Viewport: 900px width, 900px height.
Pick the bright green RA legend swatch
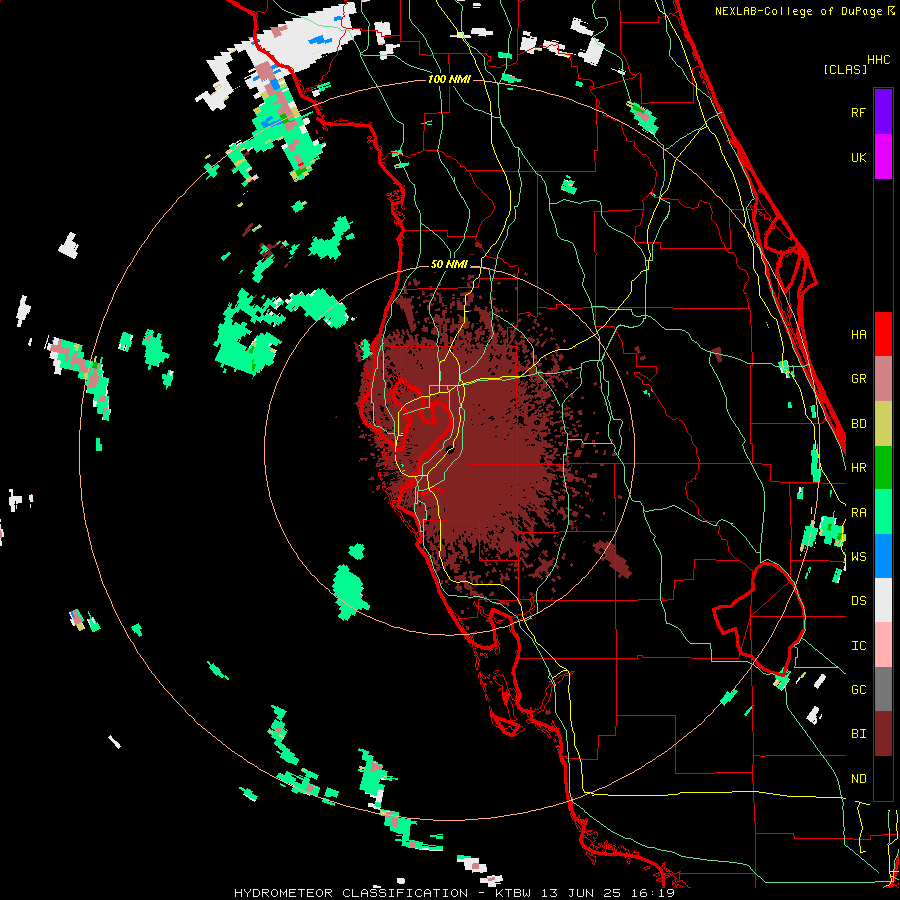click(x=883, y=511)
